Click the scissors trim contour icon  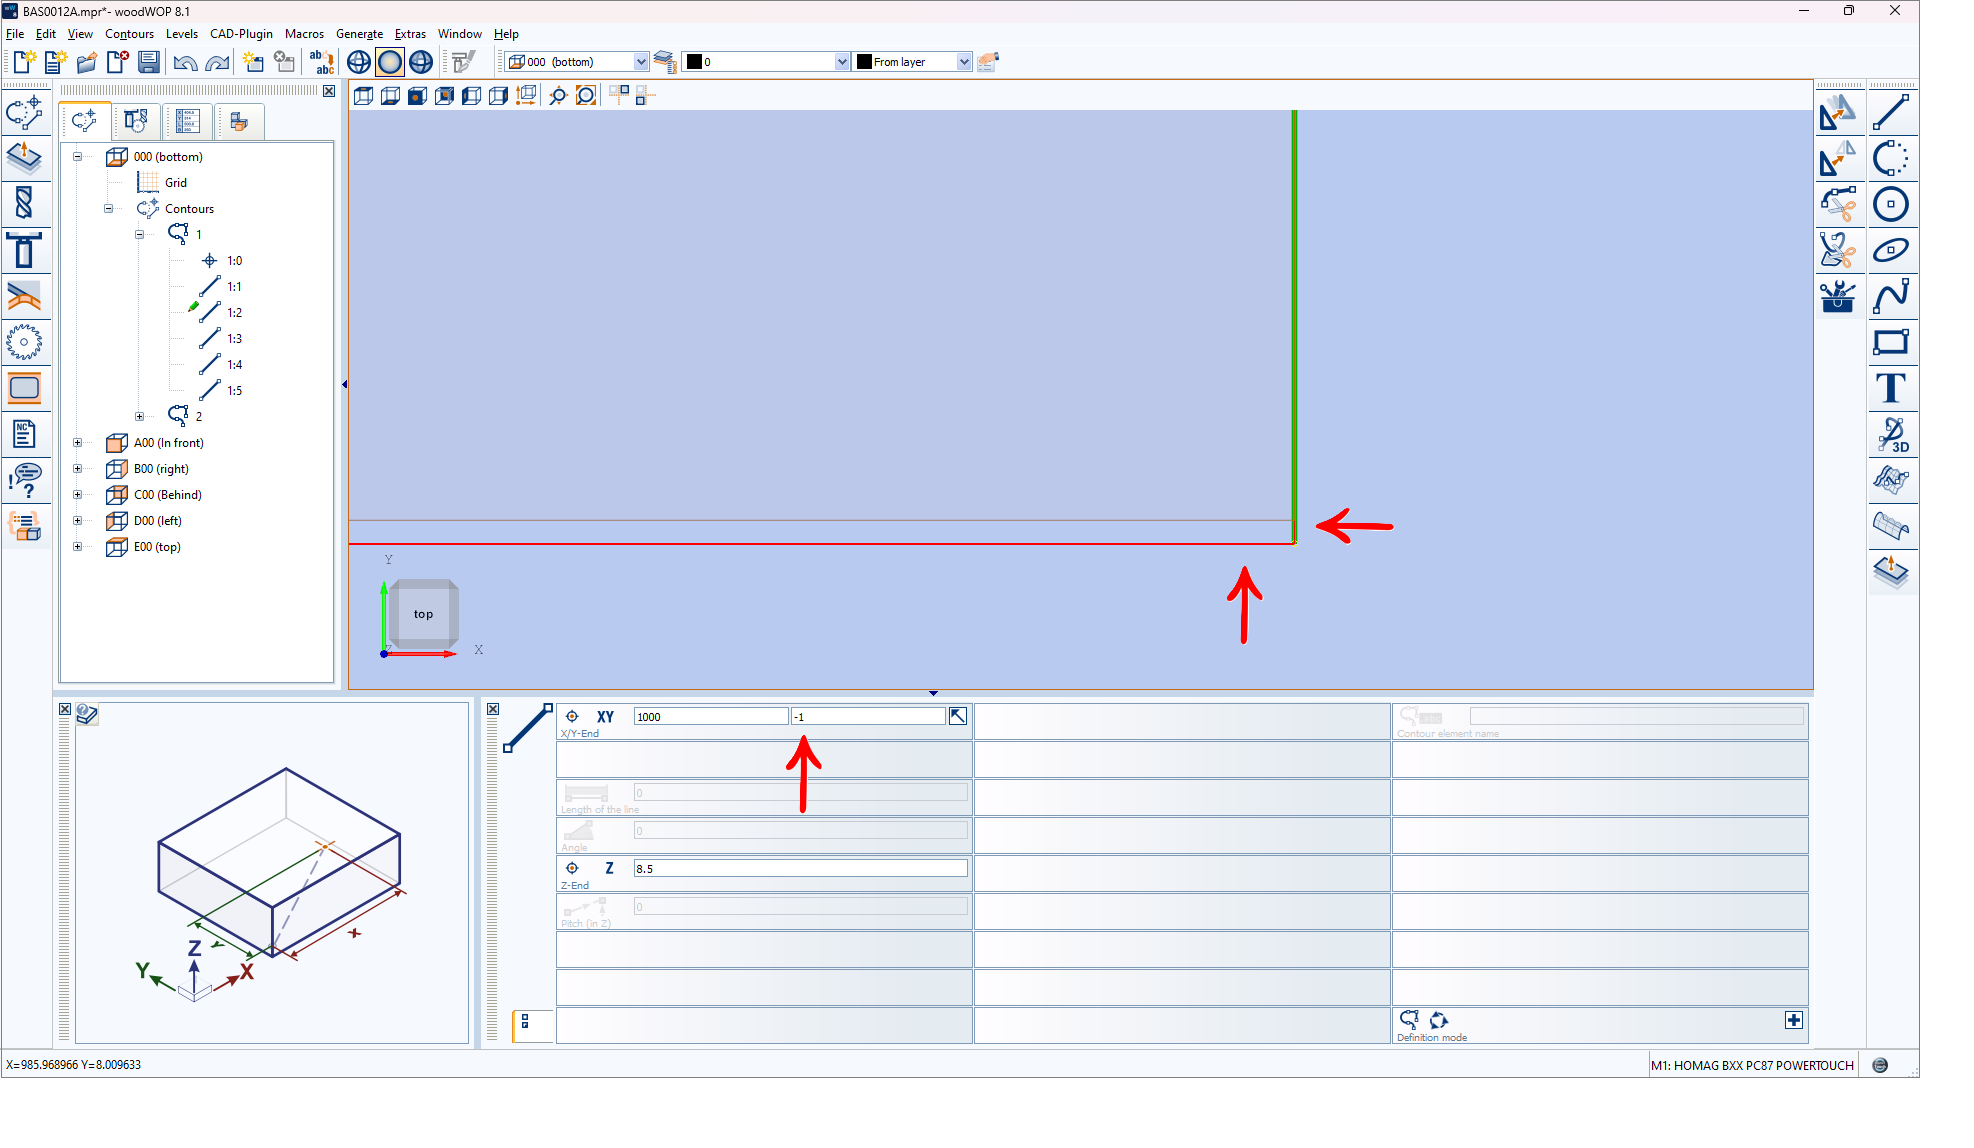1837,204
